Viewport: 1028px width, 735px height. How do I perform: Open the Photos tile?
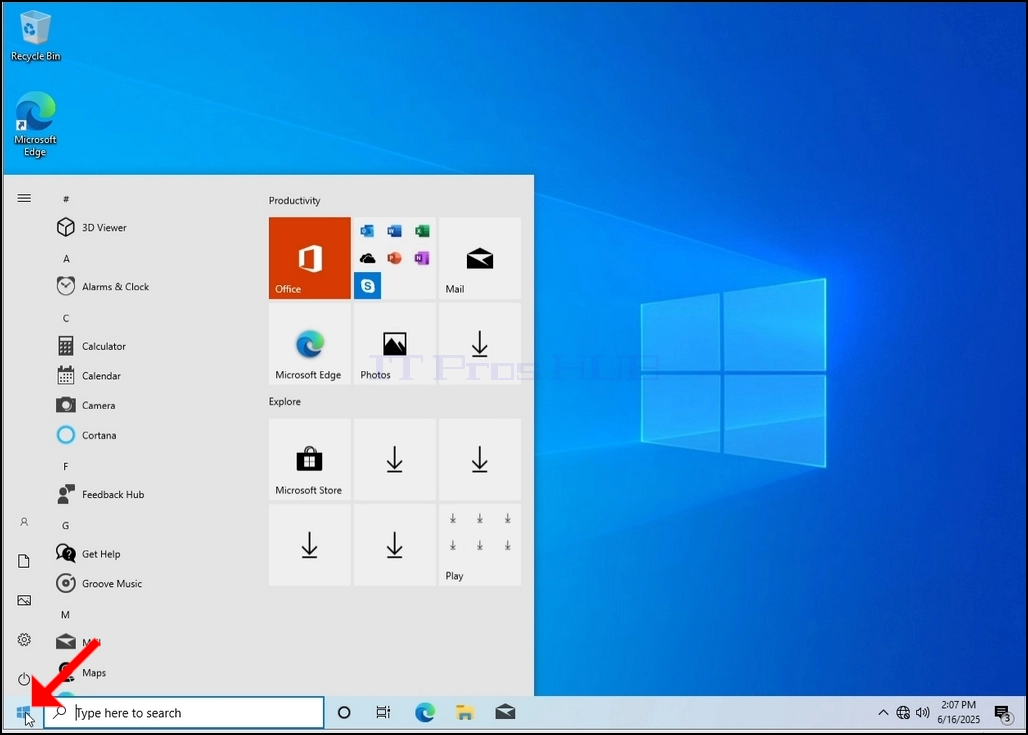395,344
